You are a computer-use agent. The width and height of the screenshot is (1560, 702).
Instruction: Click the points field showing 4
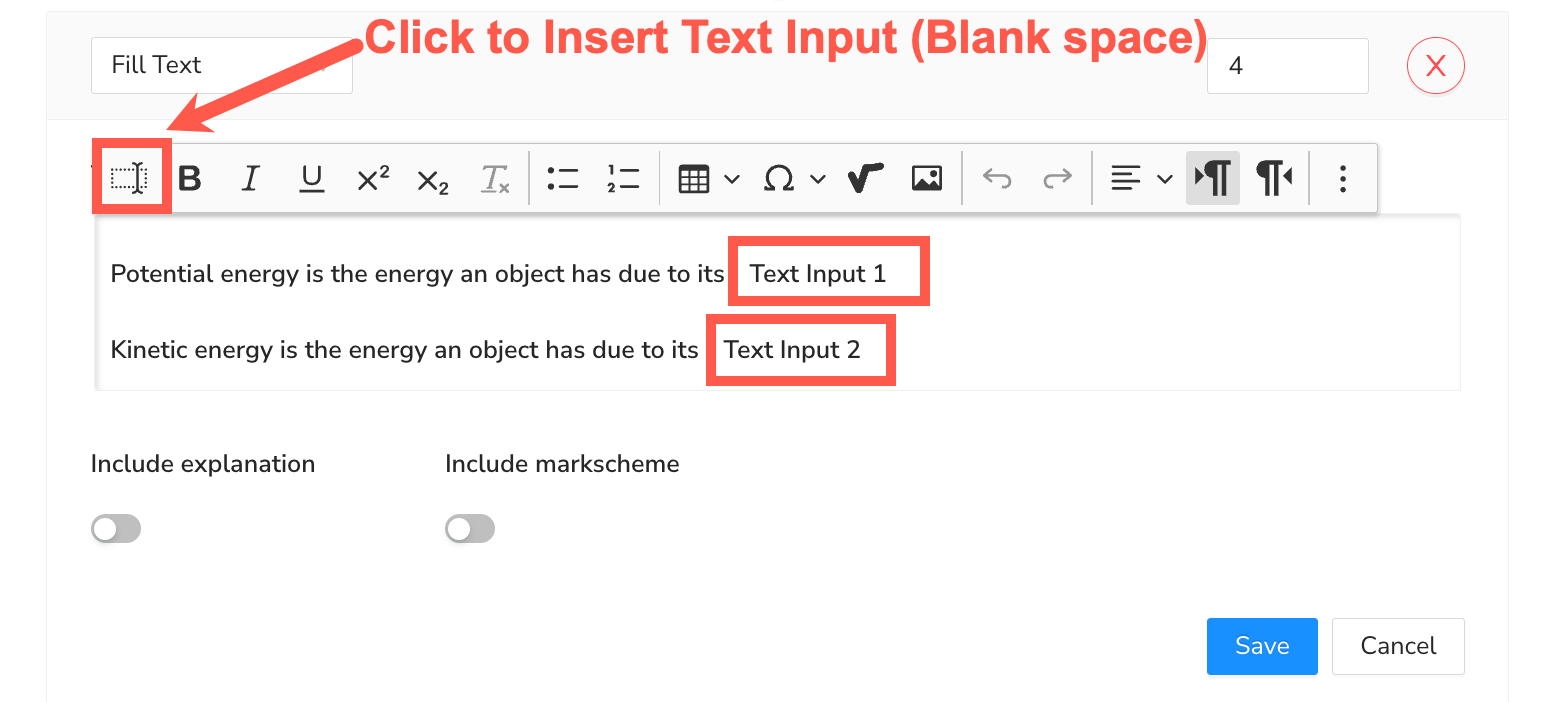1287,66
